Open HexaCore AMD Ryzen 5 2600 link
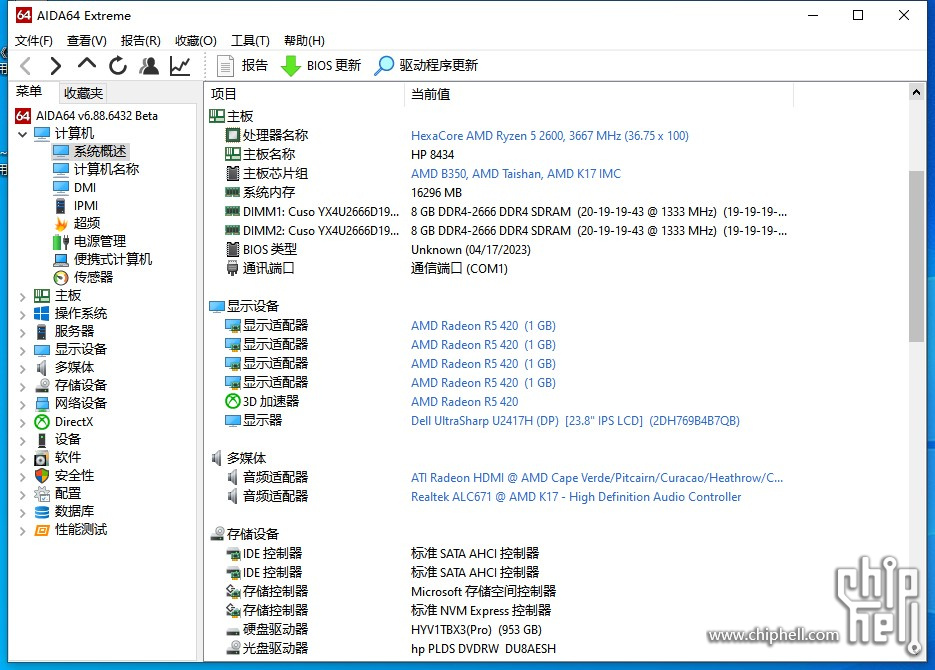The width and height of the screenshot is (935, 670). point(549,136)
